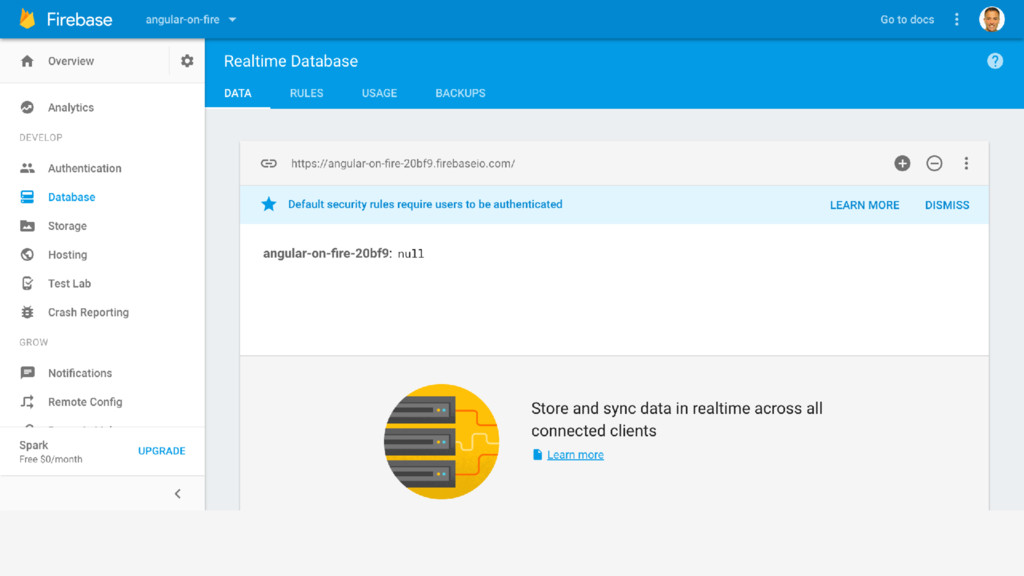Go to Overview in the sidebar

click(71, 61)
